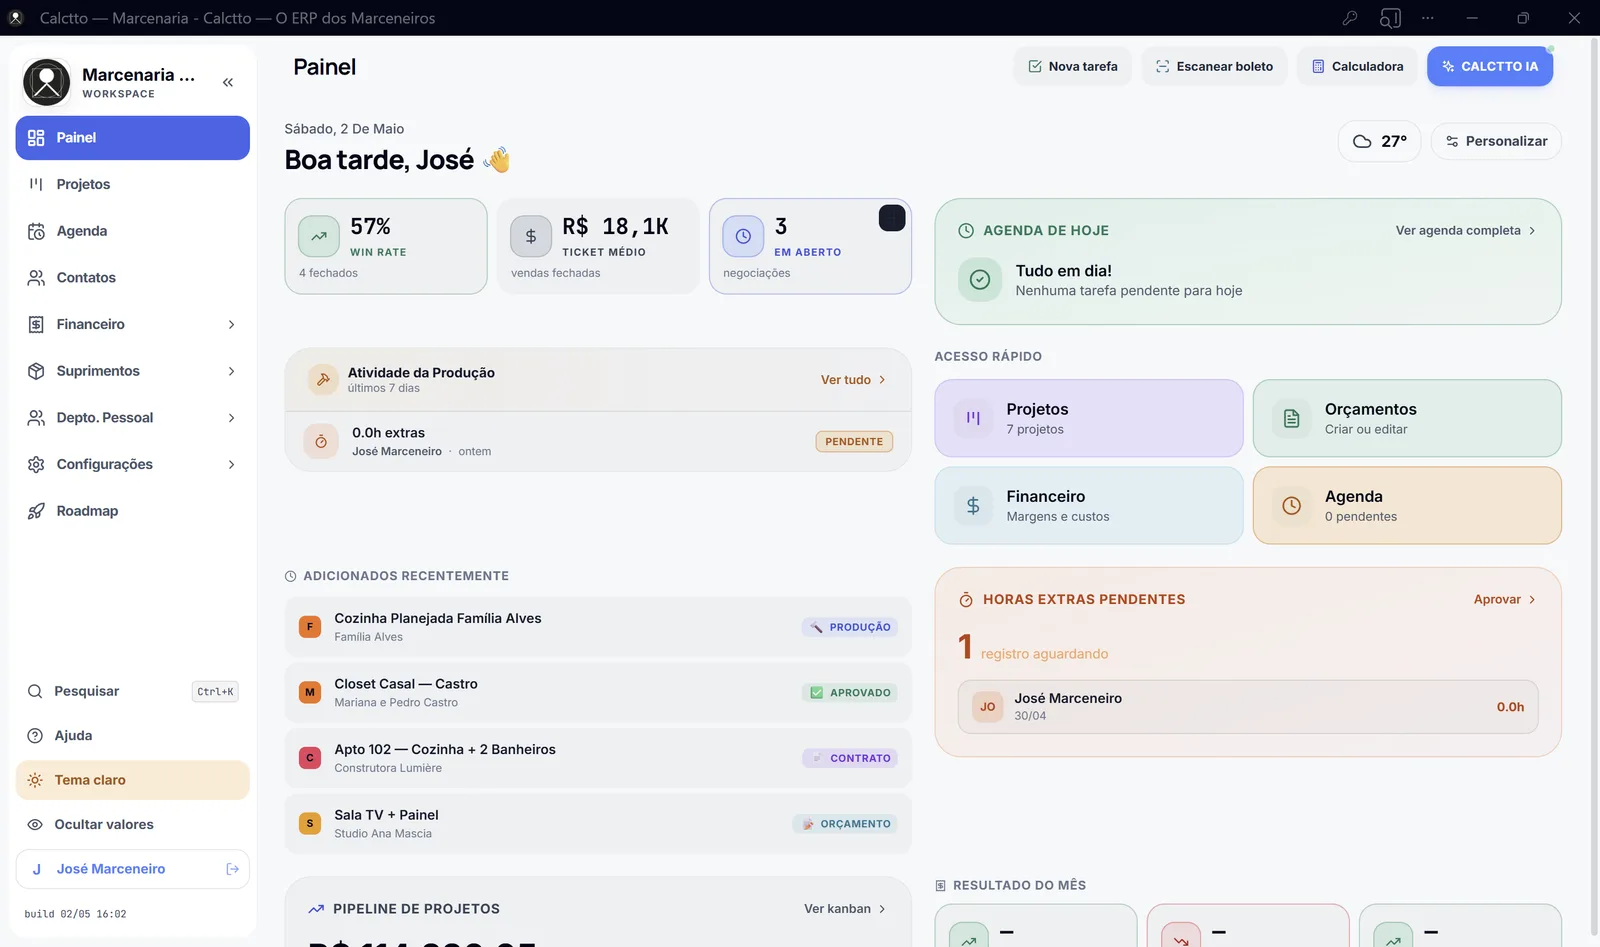
Task: Expand the Depto. Pessoal sidebar menu
Action: click(x=133, y=418)
